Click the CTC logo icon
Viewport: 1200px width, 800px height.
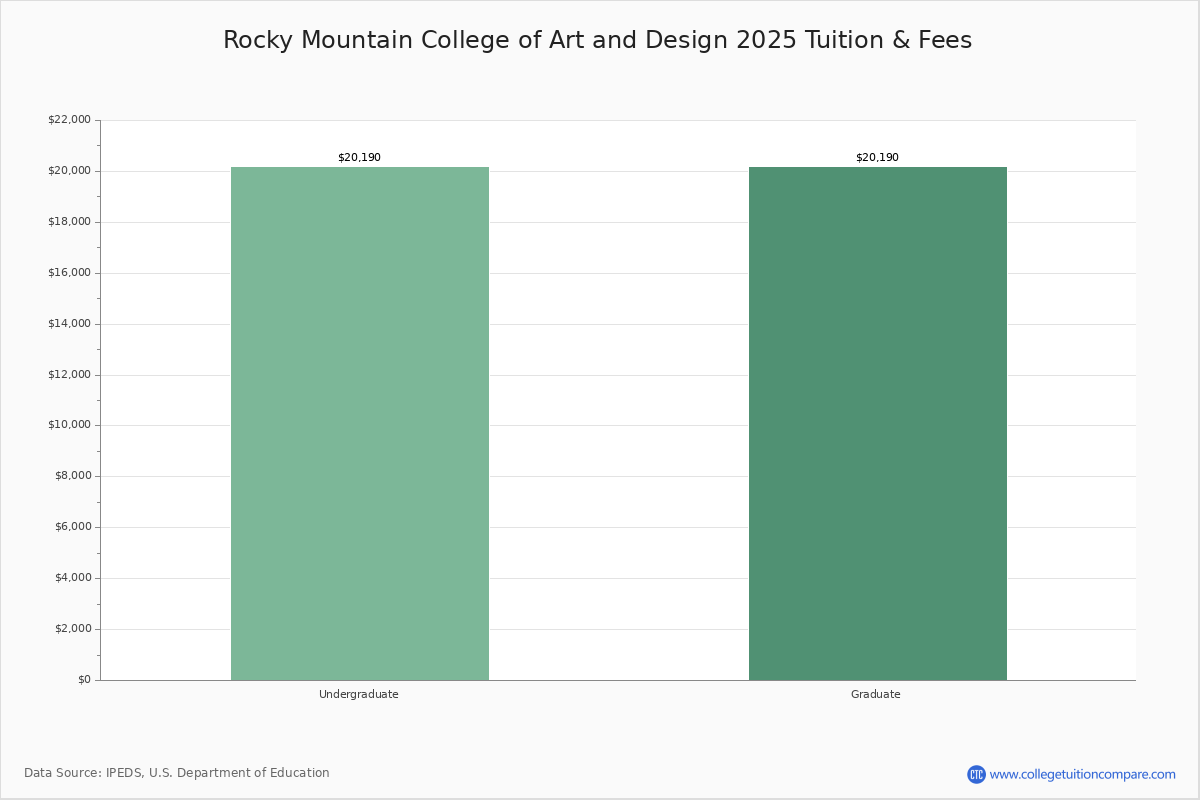976,774
